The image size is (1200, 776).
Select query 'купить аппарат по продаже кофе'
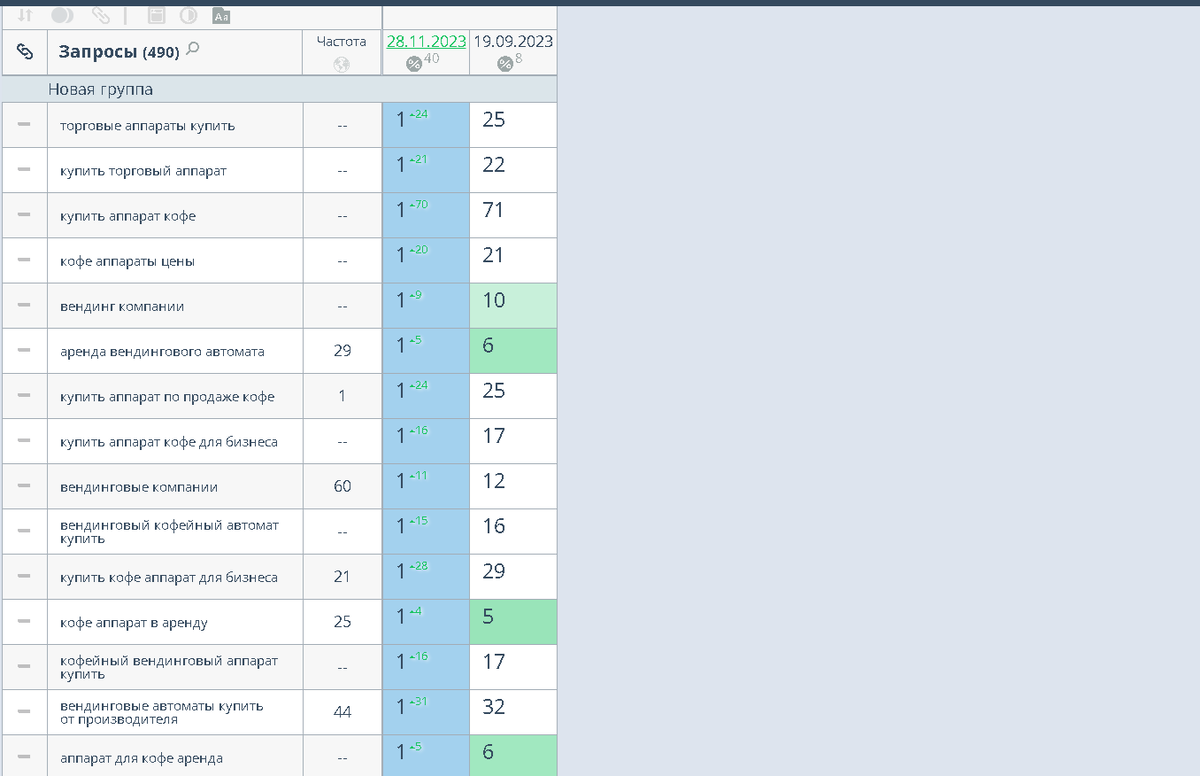point(167,397)
